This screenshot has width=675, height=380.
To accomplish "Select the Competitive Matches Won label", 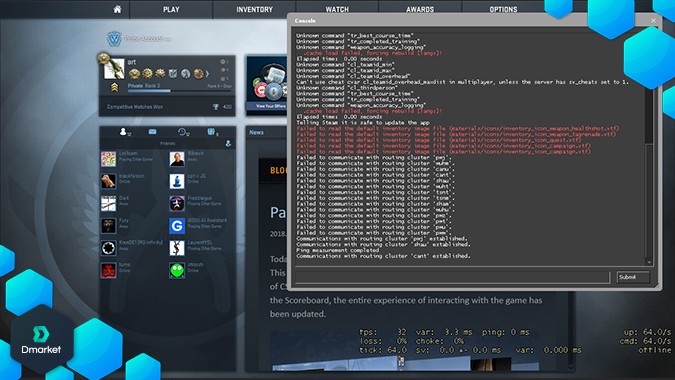I will pyautogui.click(x=135, y=107).
